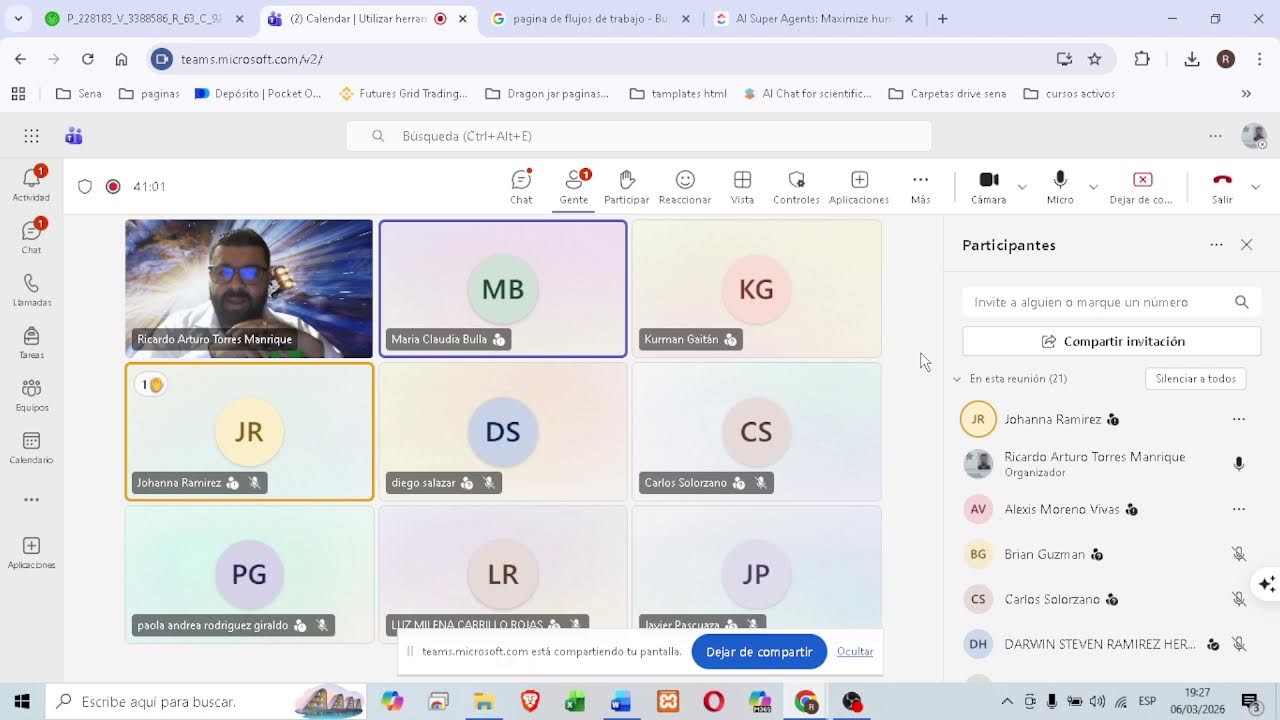
Task: Open Calendario in Teams sidebar
Action: click(x=31, y=447)
